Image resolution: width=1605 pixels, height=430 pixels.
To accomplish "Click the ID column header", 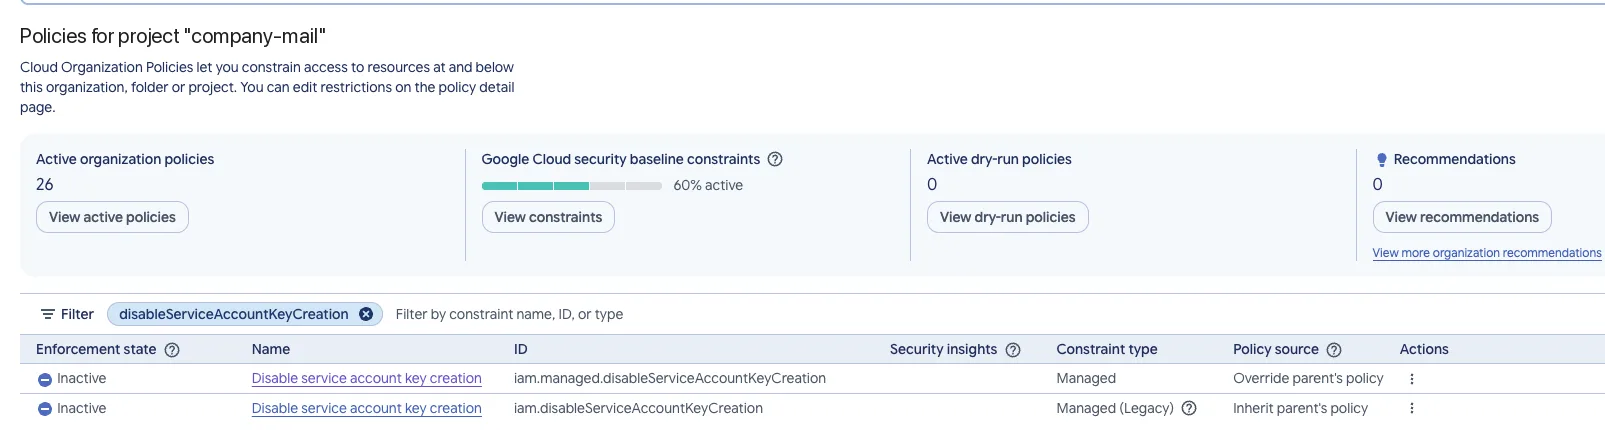I will (520, 349).
